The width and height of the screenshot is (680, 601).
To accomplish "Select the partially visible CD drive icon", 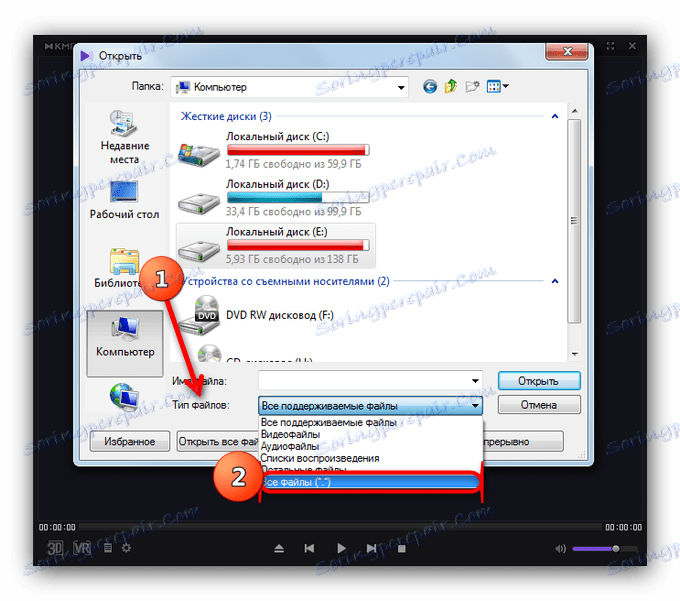I will [x=209, y=353].
